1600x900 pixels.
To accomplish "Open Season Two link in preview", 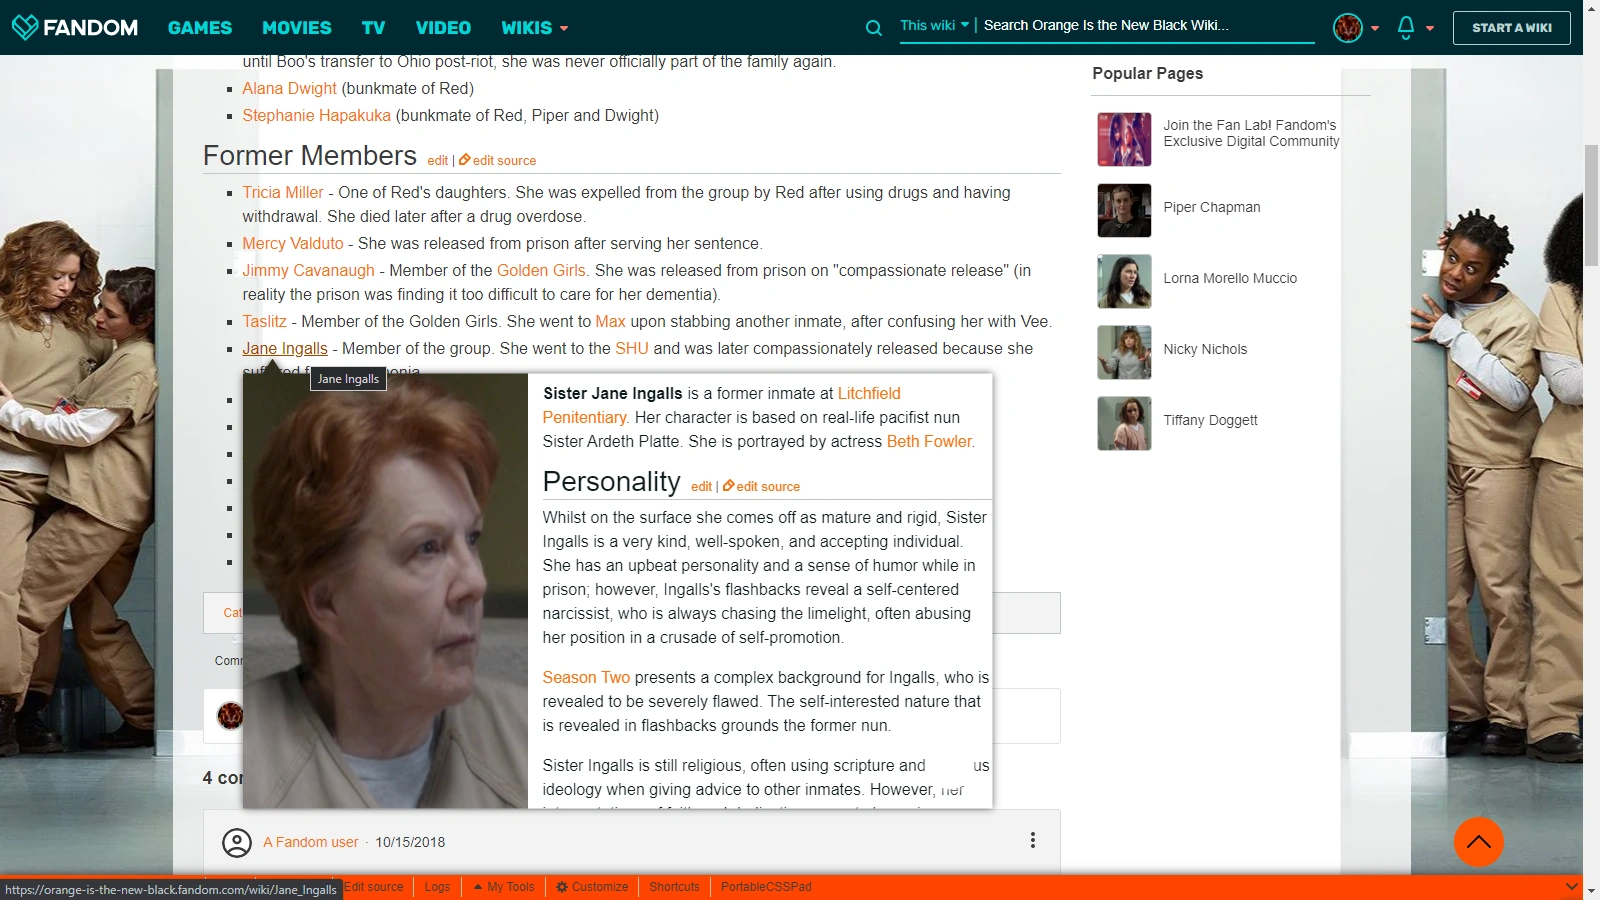I will (x=586, y=678).
